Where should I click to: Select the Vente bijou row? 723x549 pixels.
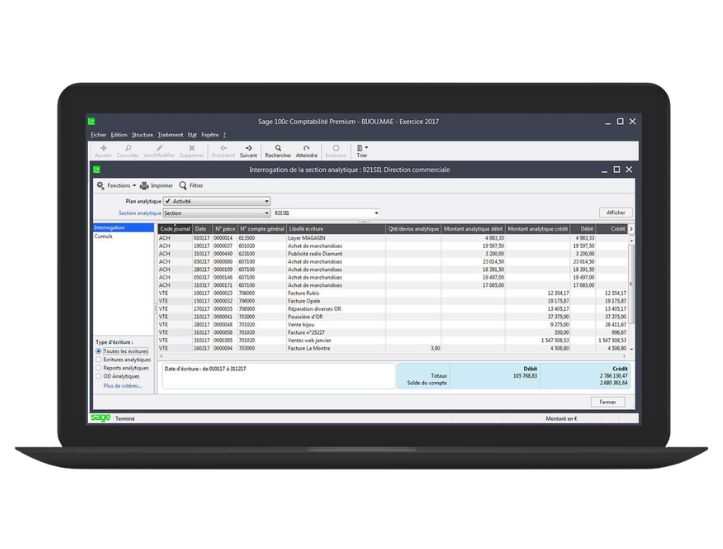tap(393, 325)
